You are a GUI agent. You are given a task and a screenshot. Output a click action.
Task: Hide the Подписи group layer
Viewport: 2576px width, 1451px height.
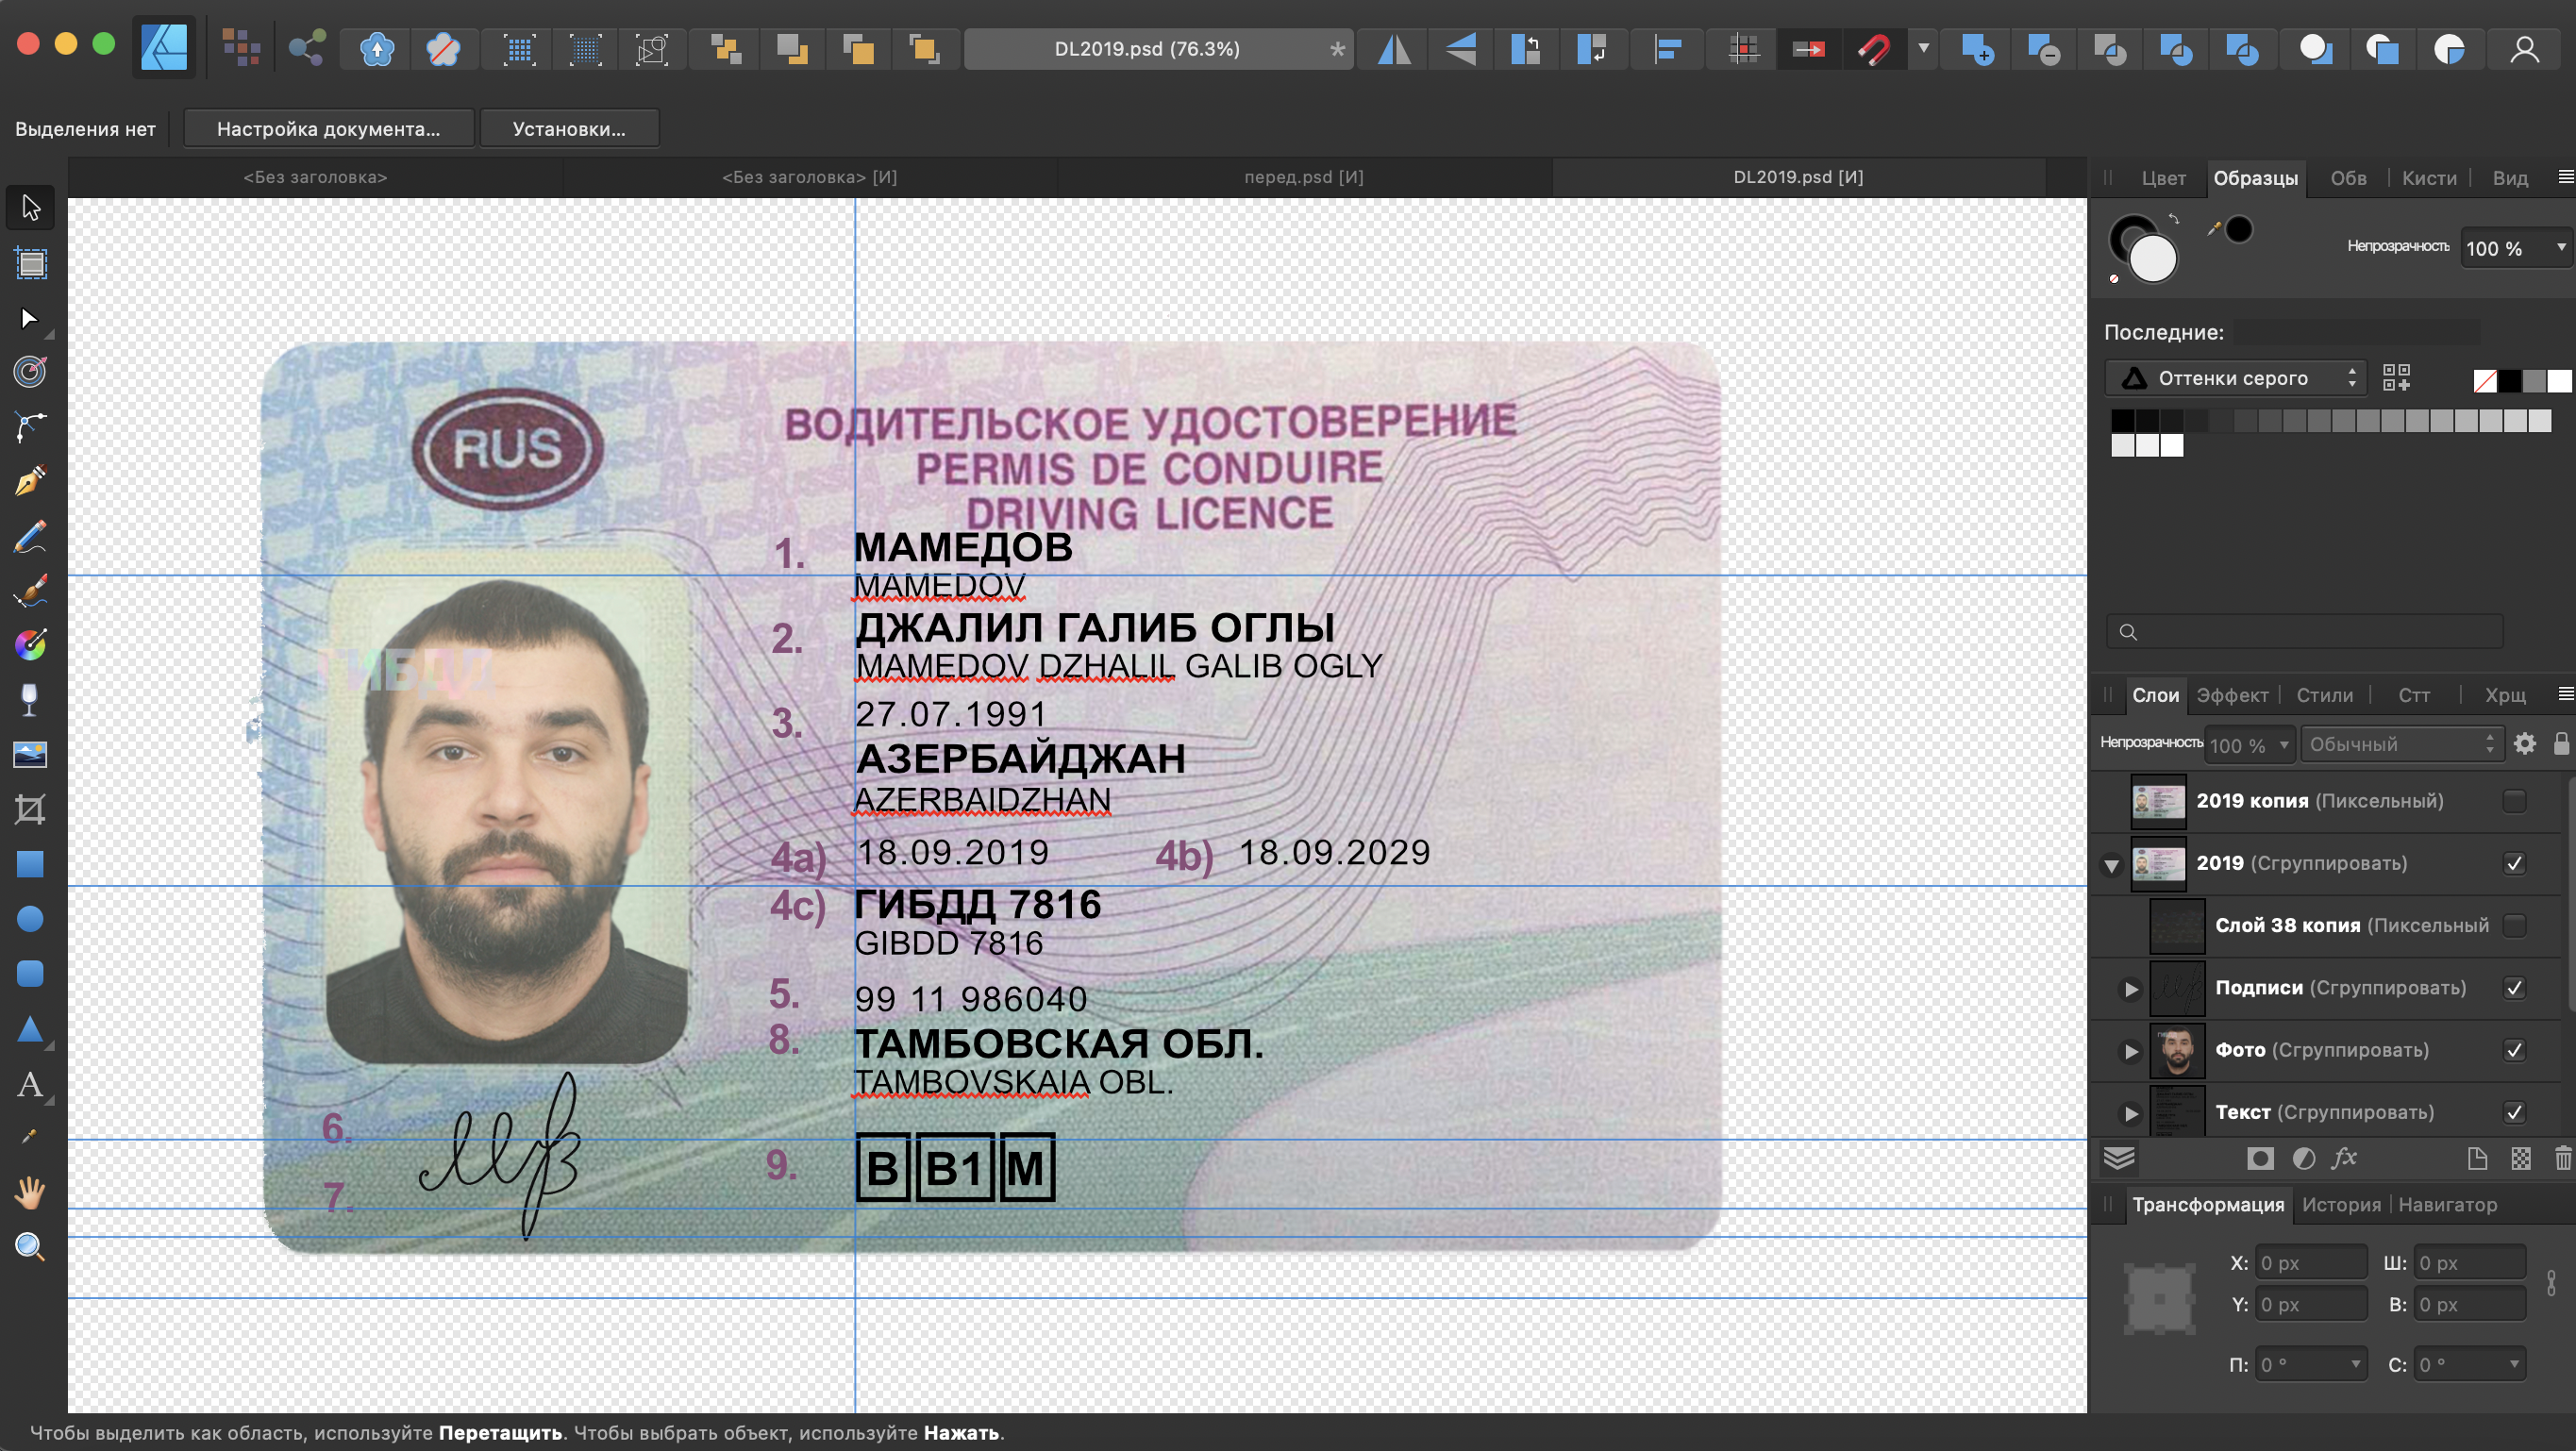(2514, 988)
